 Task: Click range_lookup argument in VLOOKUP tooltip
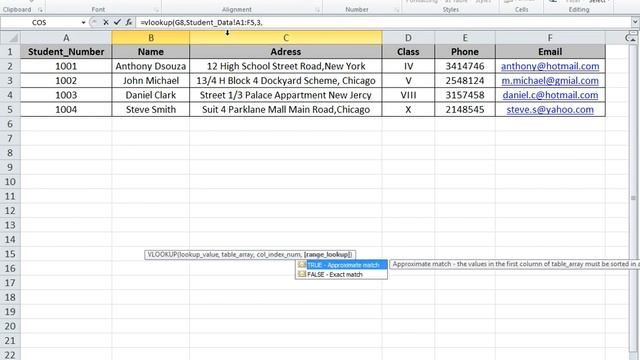[328, 254]
